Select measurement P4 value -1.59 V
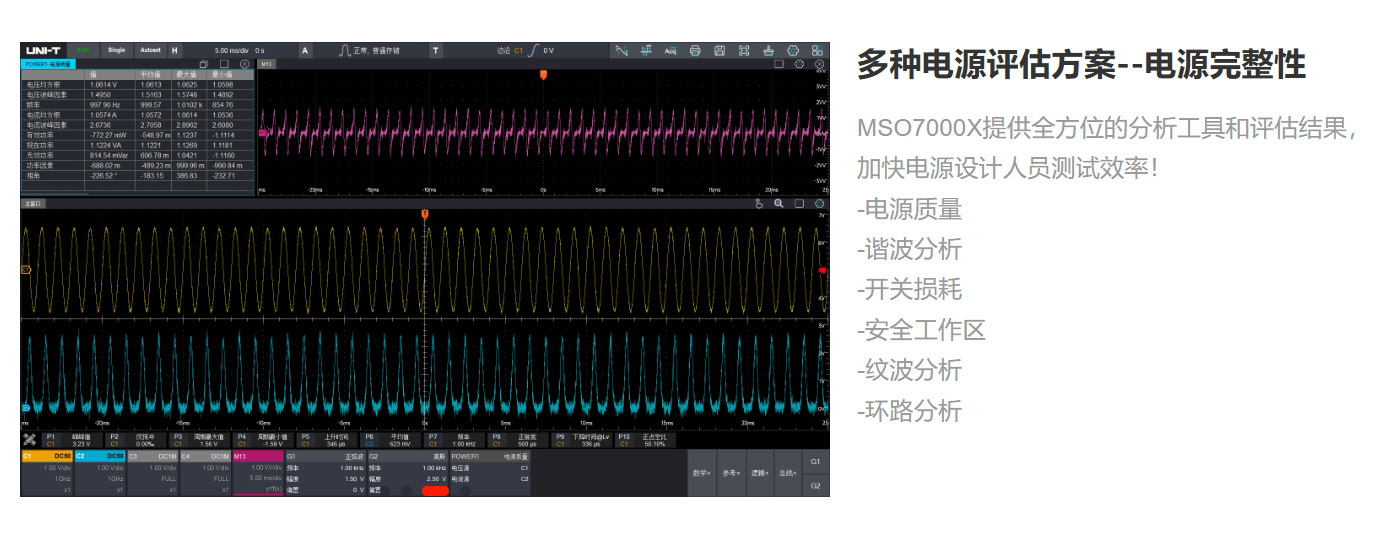The width and height of the screenshot is (1381, 549). tap(262, 440)
